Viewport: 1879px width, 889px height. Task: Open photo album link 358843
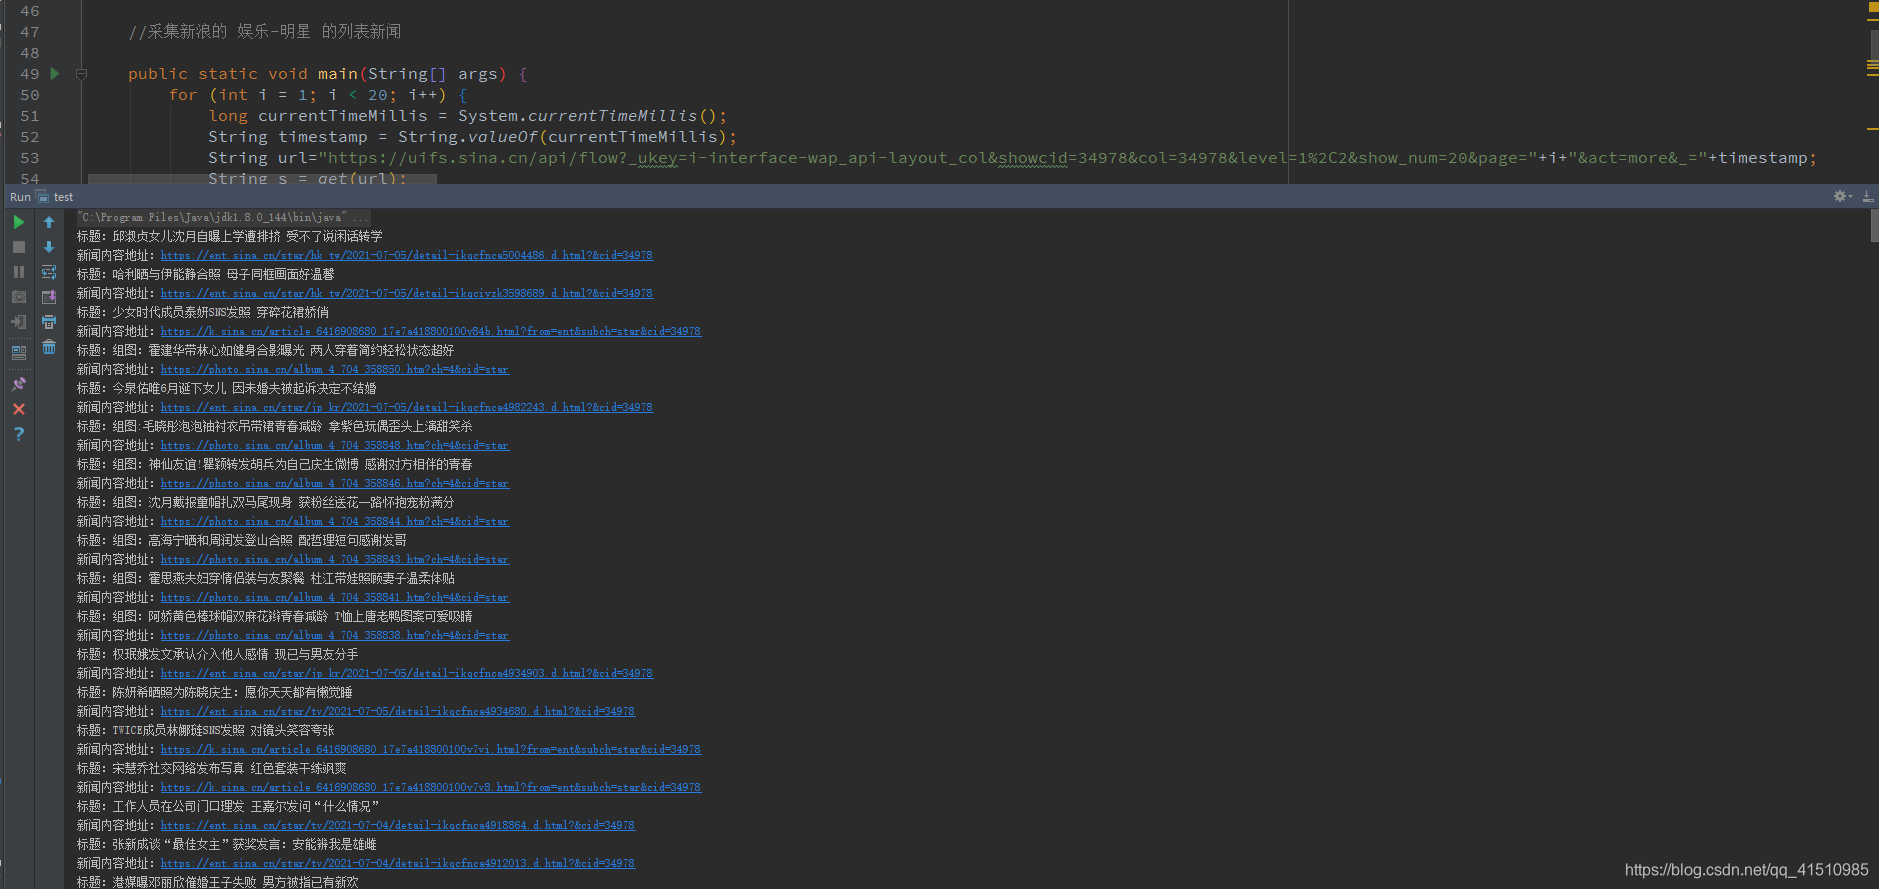[x=334, y=559]
